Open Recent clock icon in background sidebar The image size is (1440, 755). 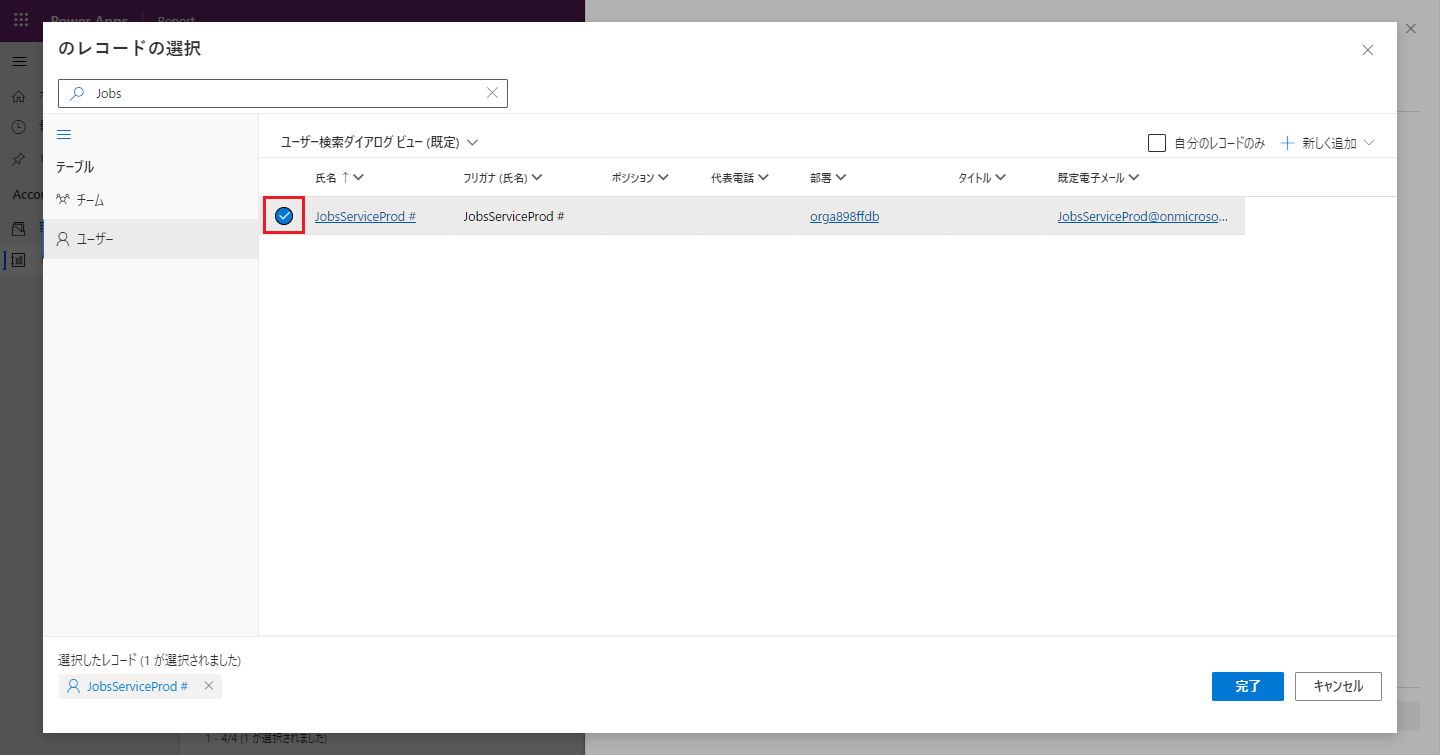pos(19,127)
